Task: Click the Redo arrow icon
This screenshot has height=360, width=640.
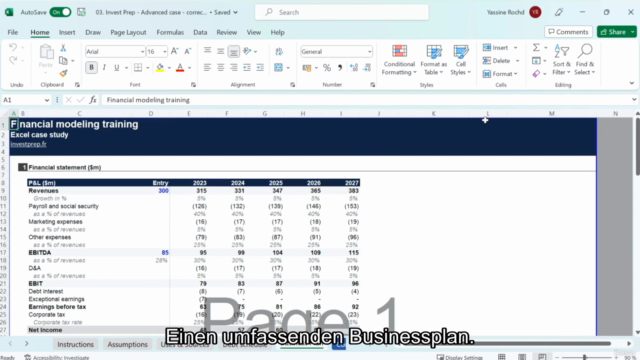Action: [x=13, y=60]
